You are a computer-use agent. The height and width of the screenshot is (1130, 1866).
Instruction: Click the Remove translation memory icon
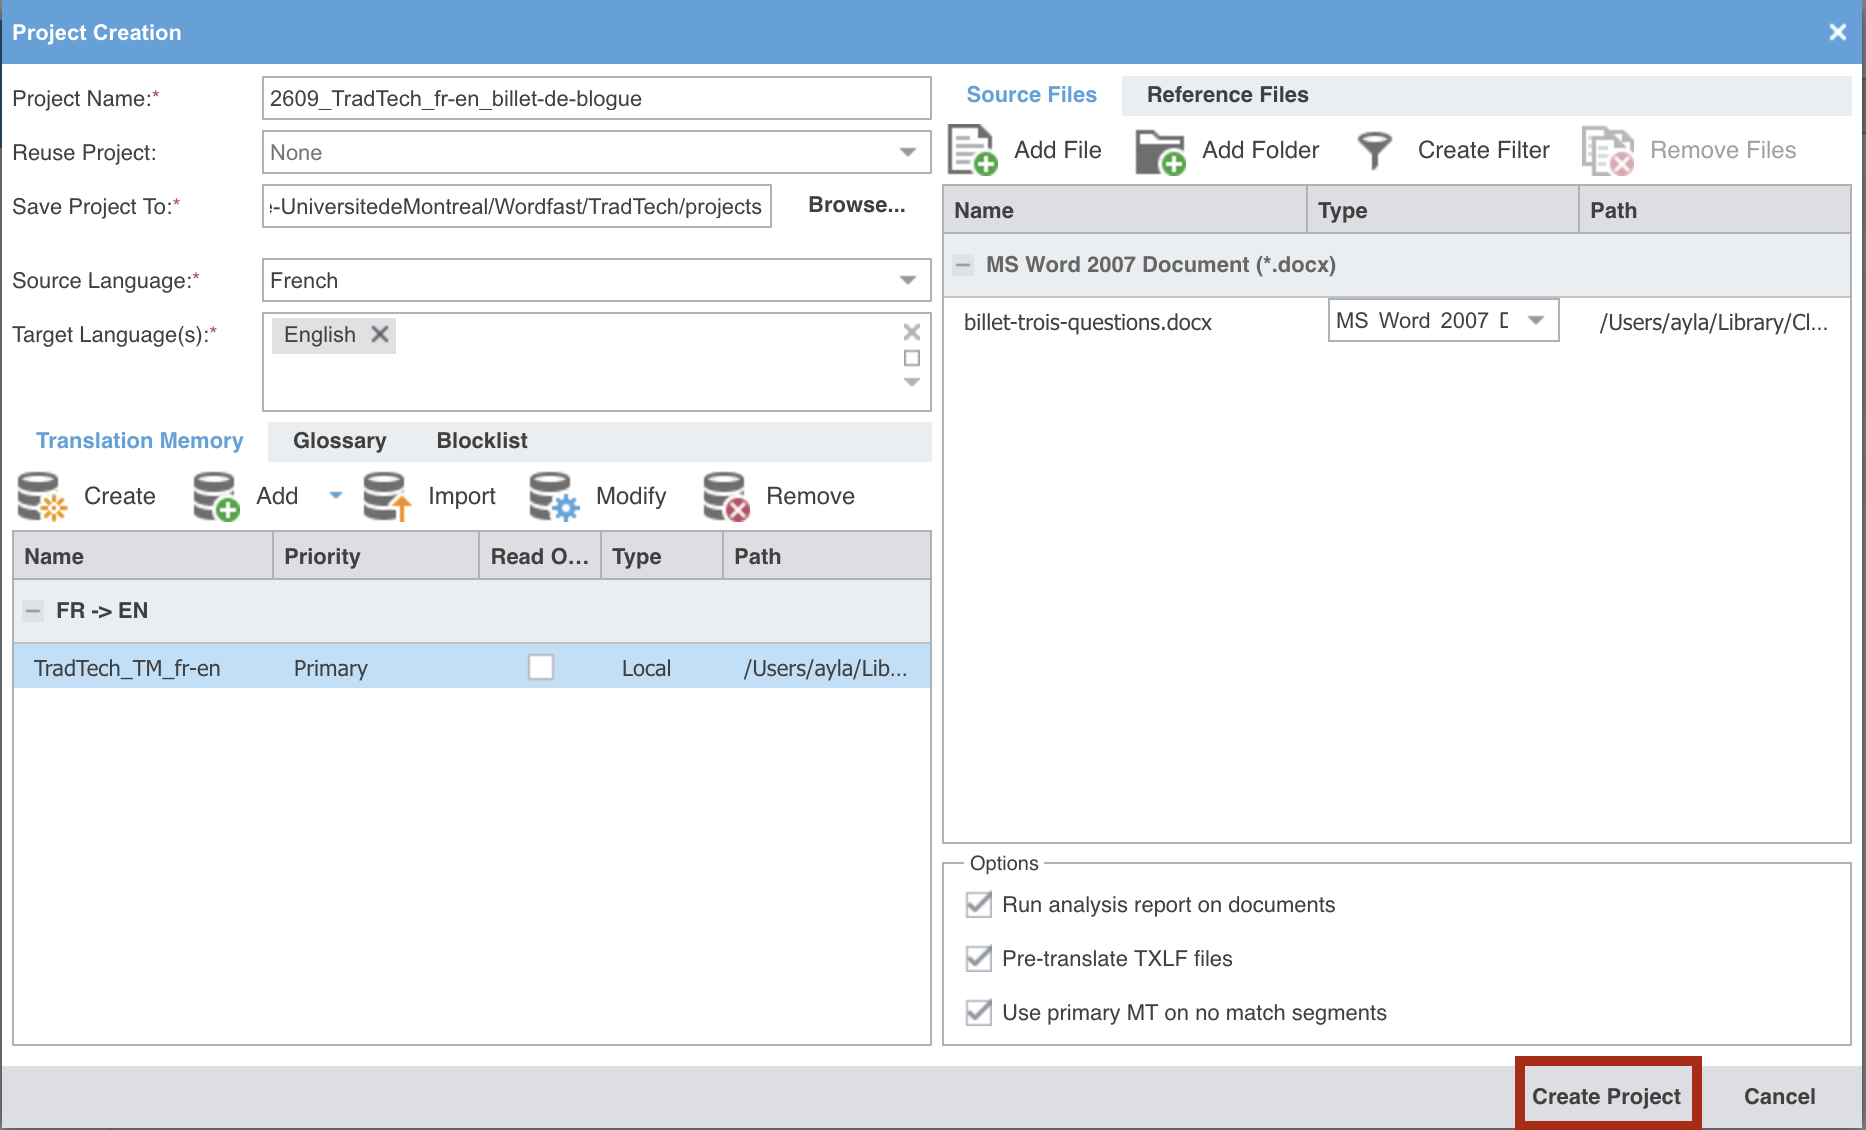point(726,497)
